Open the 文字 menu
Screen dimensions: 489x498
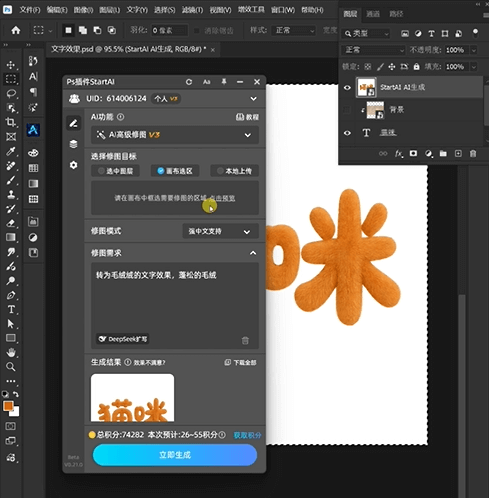coord(137,10)
